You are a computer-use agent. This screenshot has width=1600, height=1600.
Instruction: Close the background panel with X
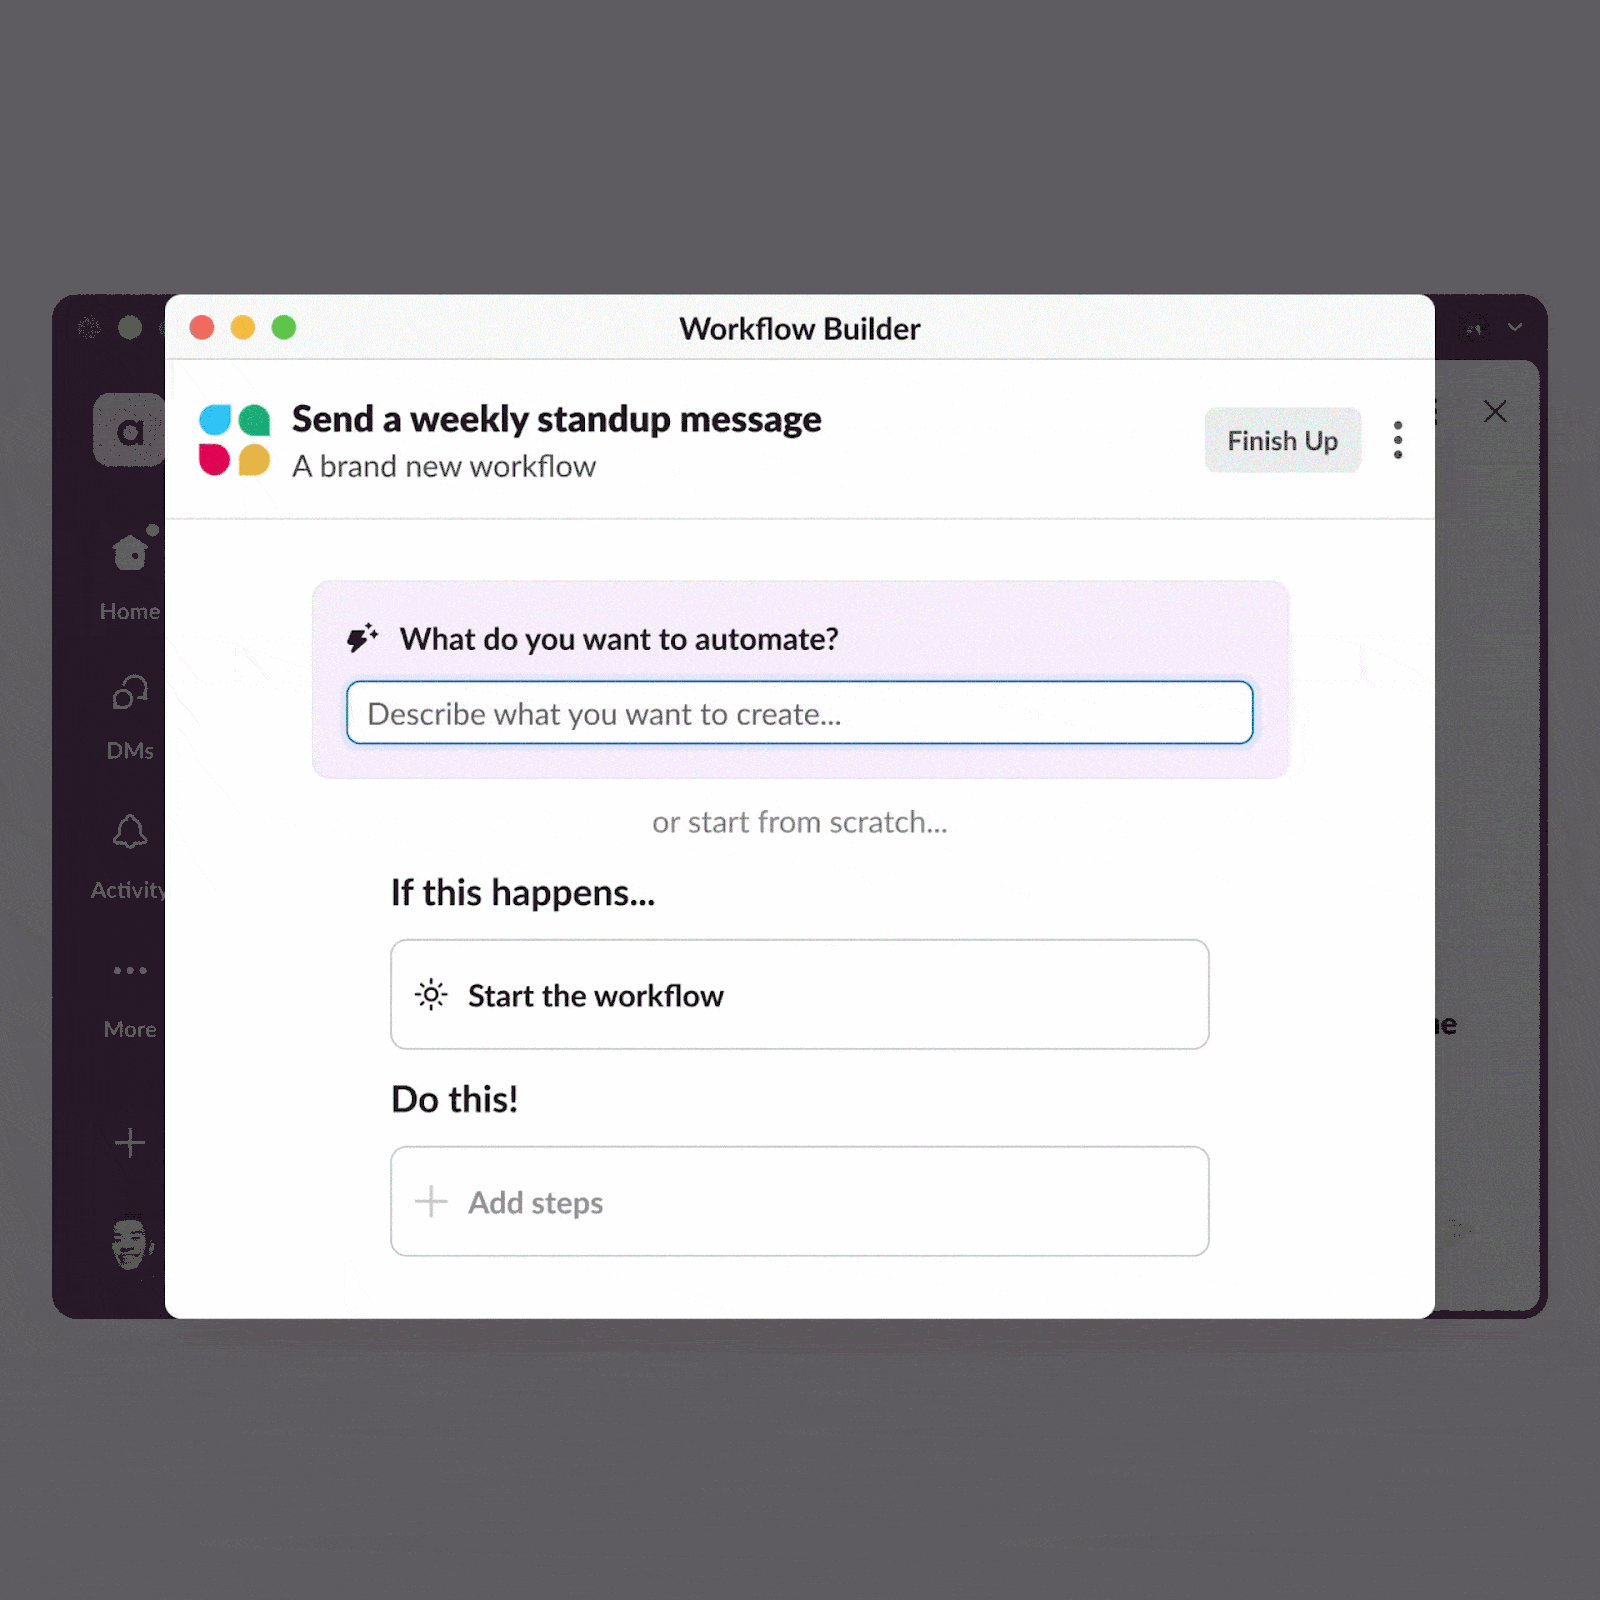(1495, 411)
